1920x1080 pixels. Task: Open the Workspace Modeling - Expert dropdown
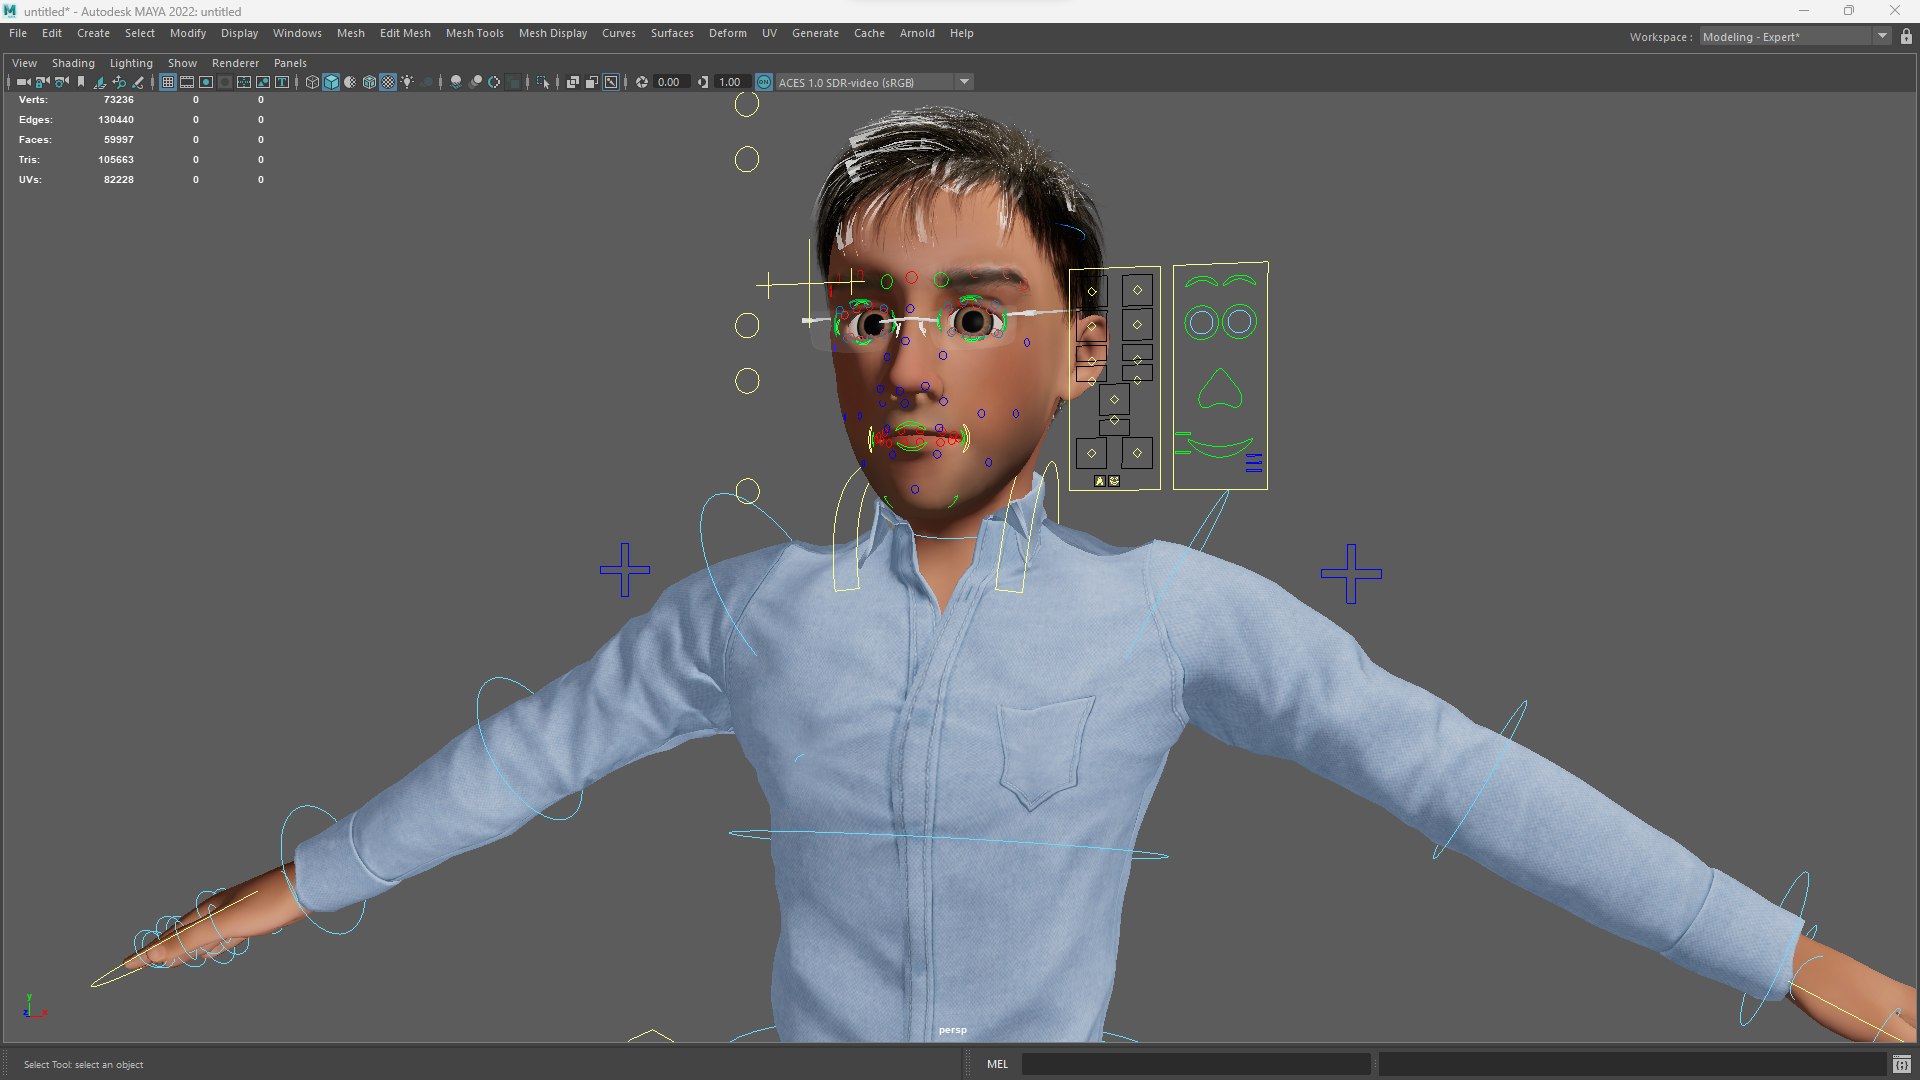point(1881,37)
